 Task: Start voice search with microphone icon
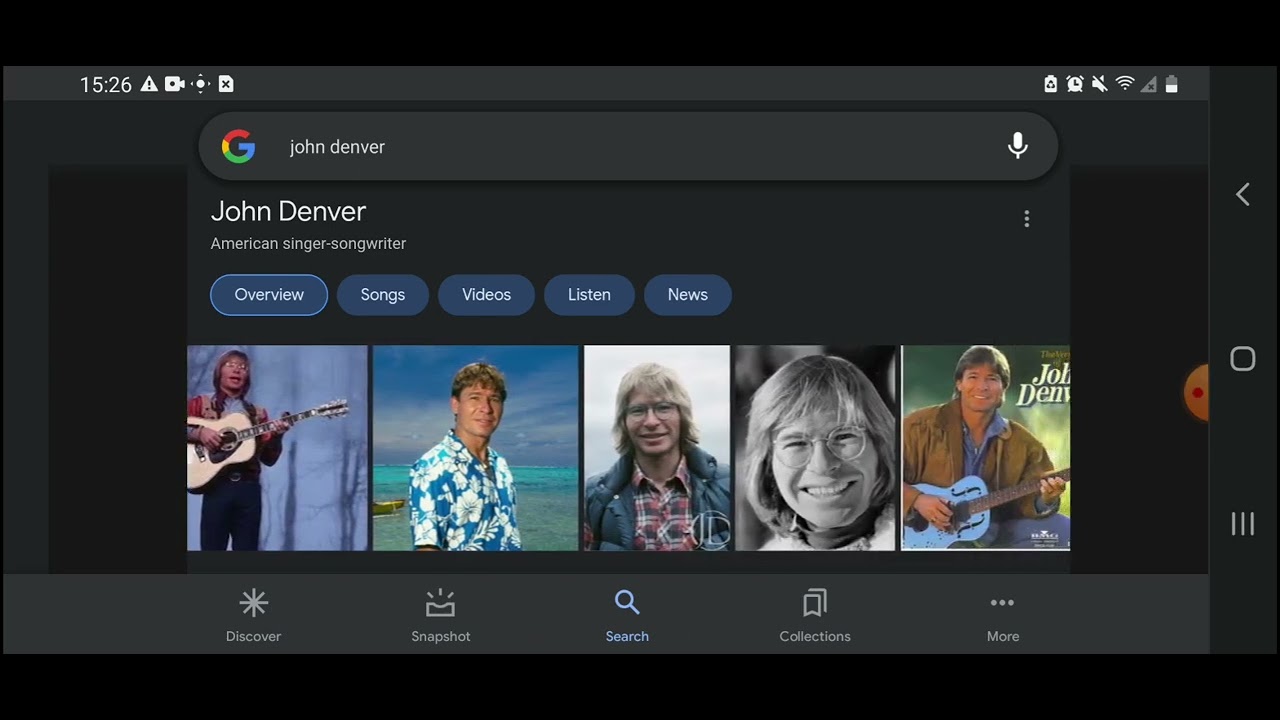coord(1018,146)
